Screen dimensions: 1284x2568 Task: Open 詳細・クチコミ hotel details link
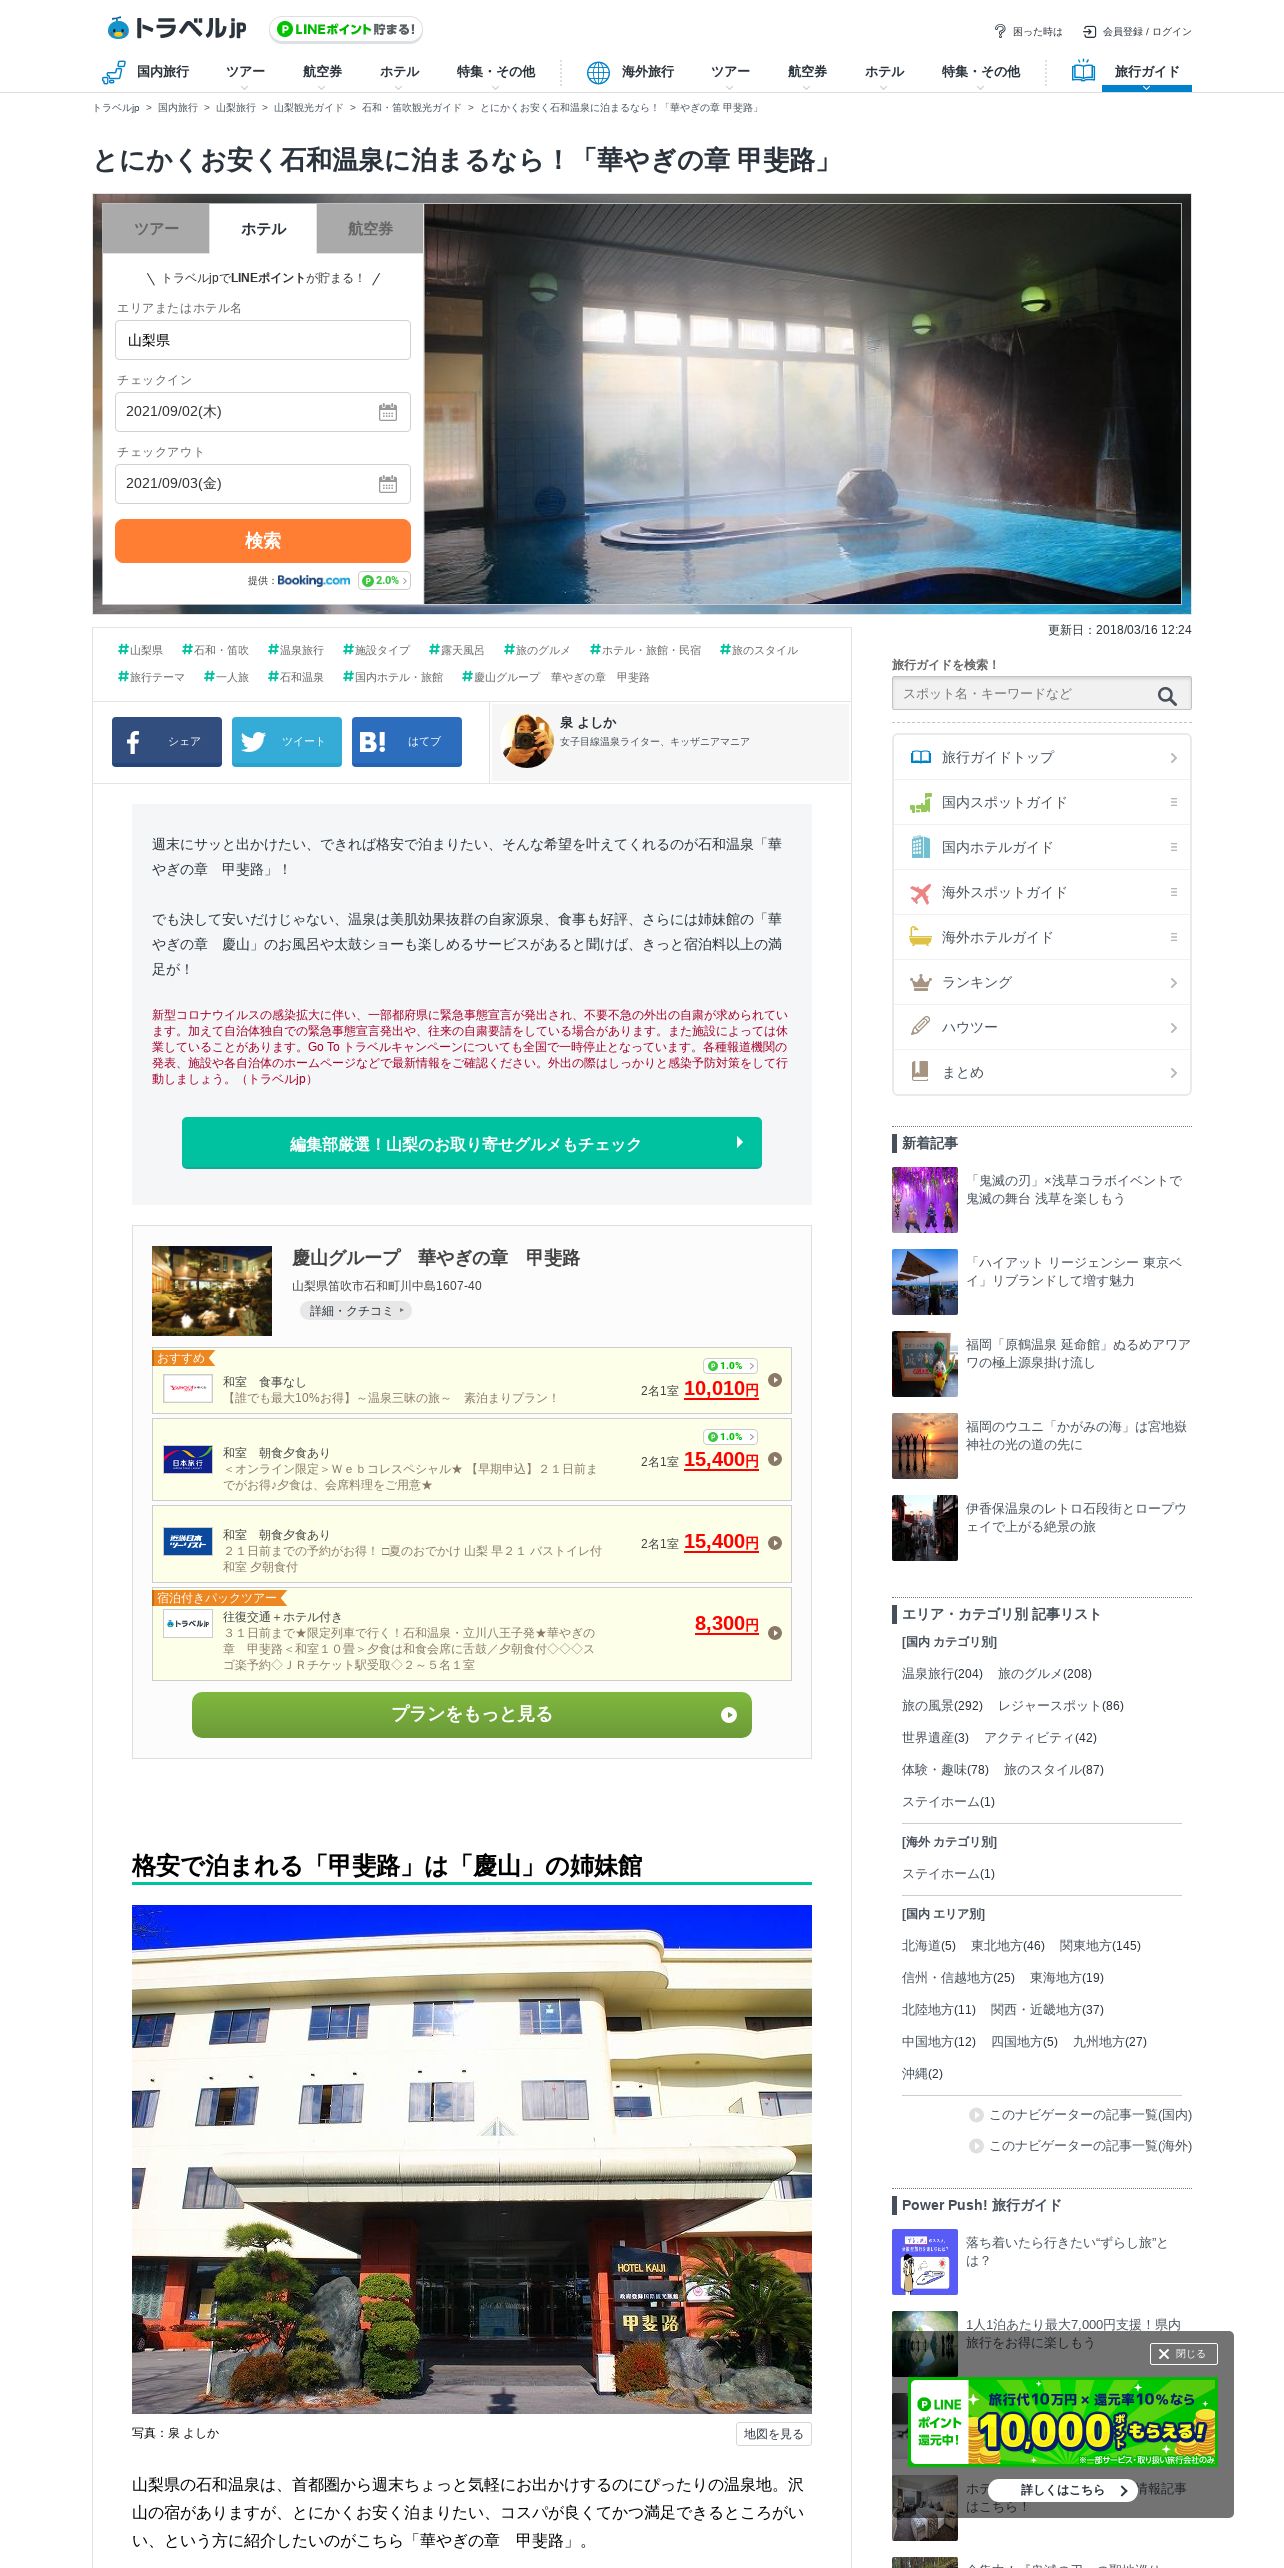(x=356, y=1311)
